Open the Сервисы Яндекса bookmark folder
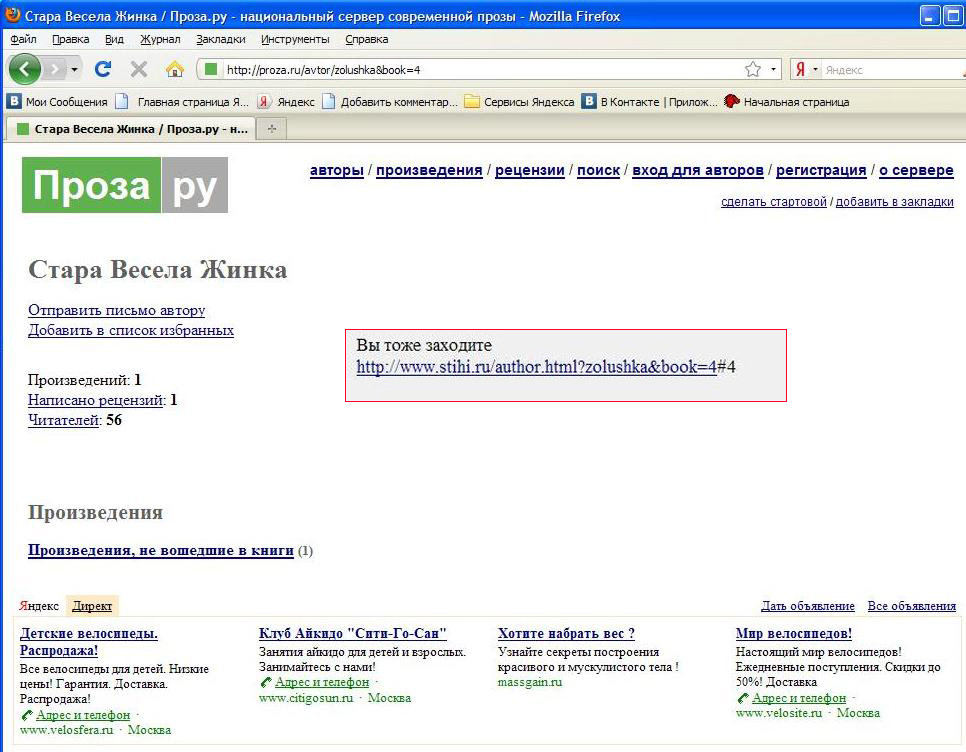The height and width of the screenshot is (752, 966). pos(519,102)
